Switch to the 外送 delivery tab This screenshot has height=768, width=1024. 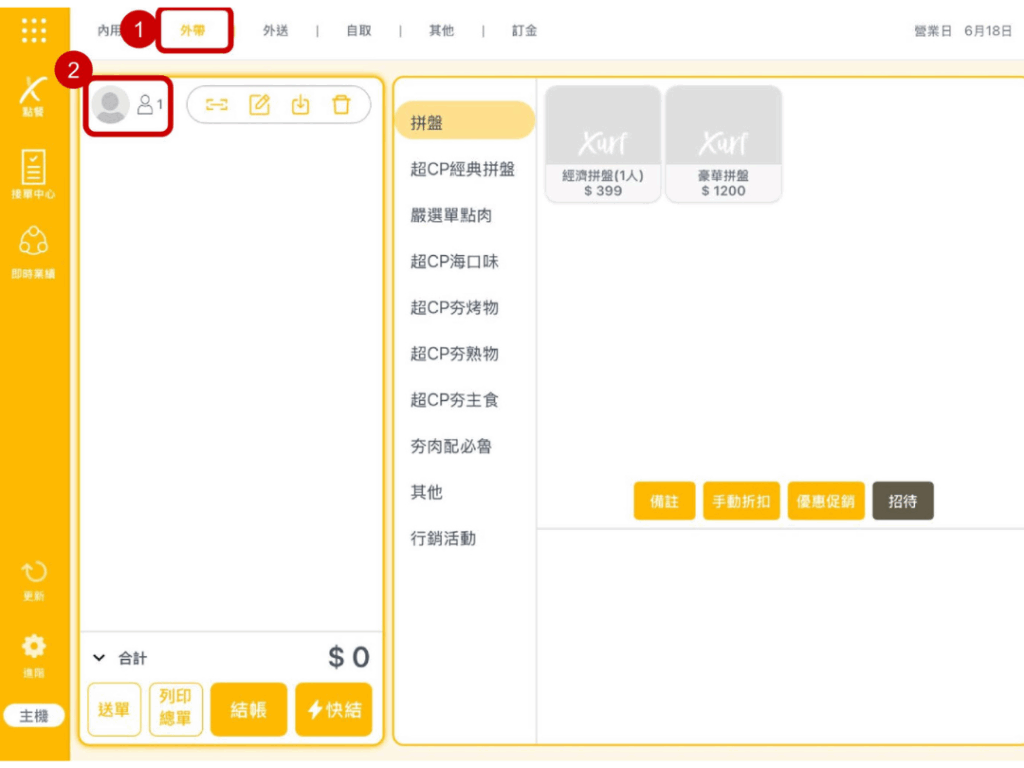point(275,31)
